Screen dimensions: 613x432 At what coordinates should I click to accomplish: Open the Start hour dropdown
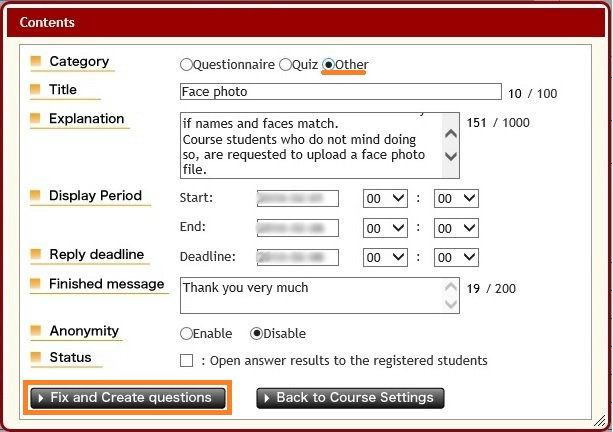(x=385, y=199)
